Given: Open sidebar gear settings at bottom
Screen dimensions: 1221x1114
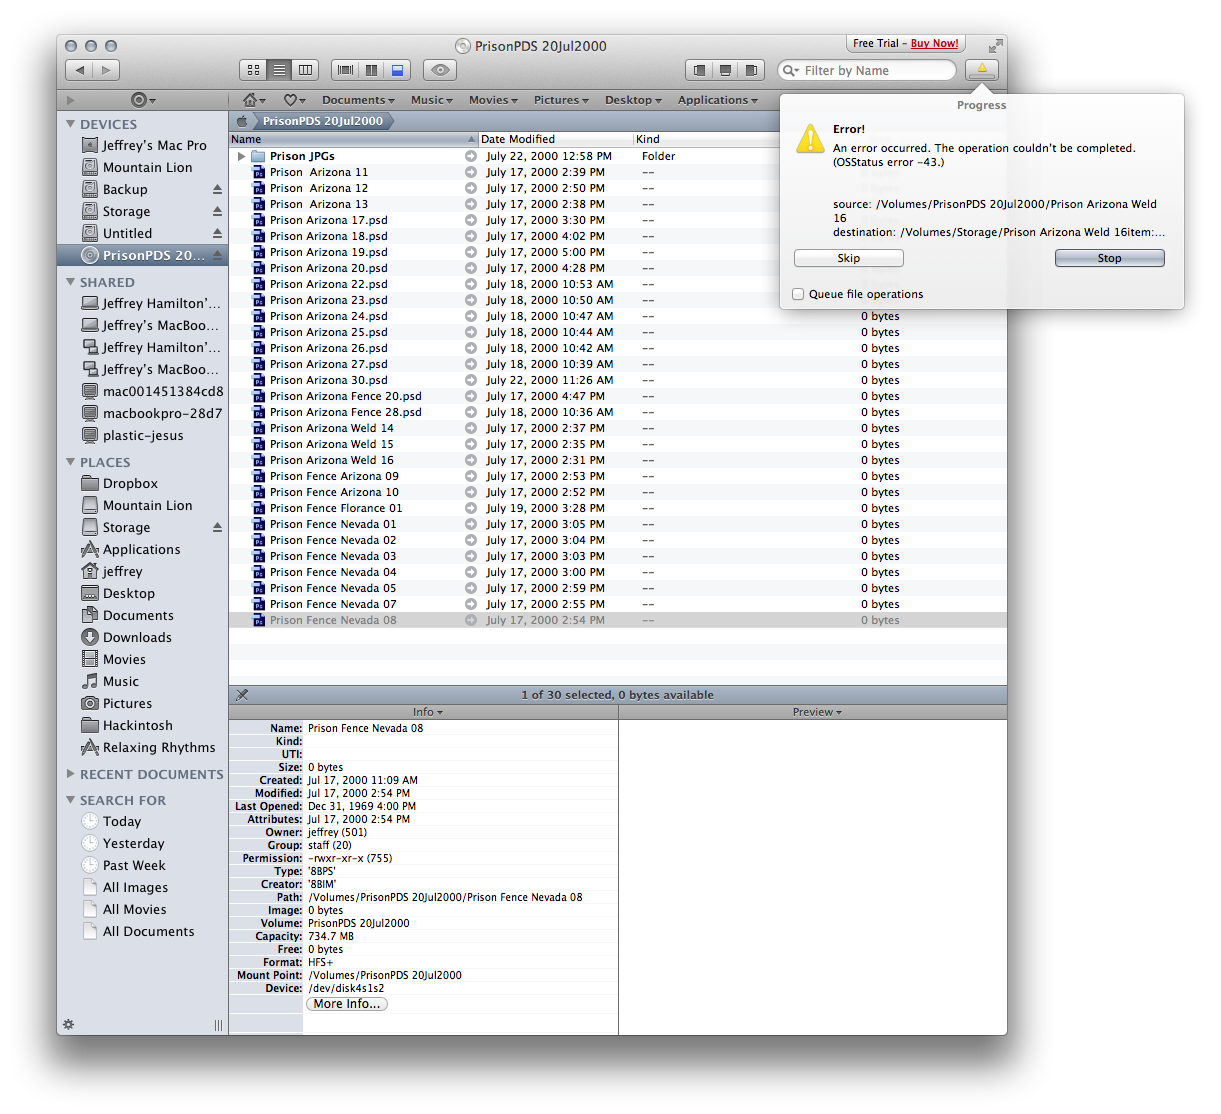Looking at the screenshot, I should click(69, 1024).
